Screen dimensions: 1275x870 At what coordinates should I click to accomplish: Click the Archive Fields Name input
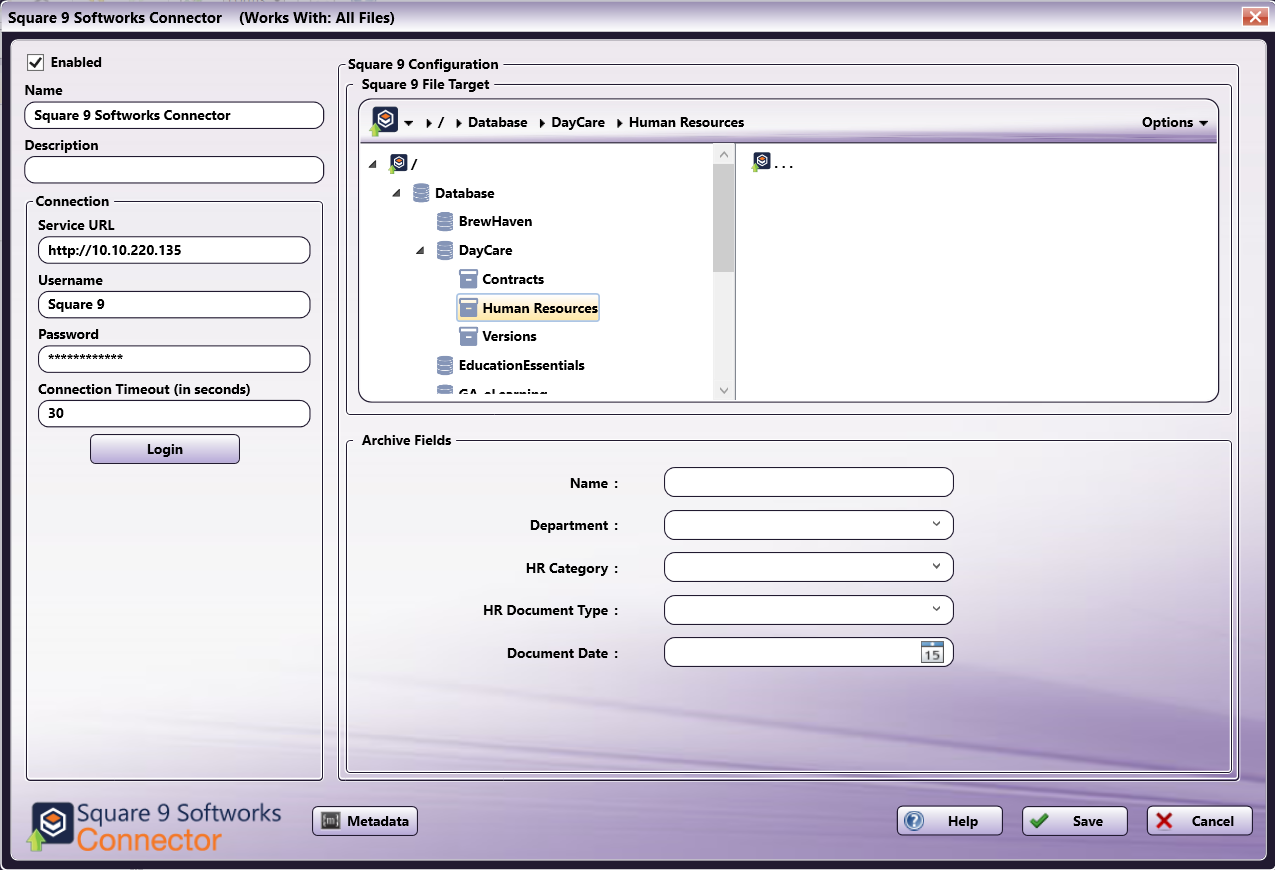(x=808, y=482)
